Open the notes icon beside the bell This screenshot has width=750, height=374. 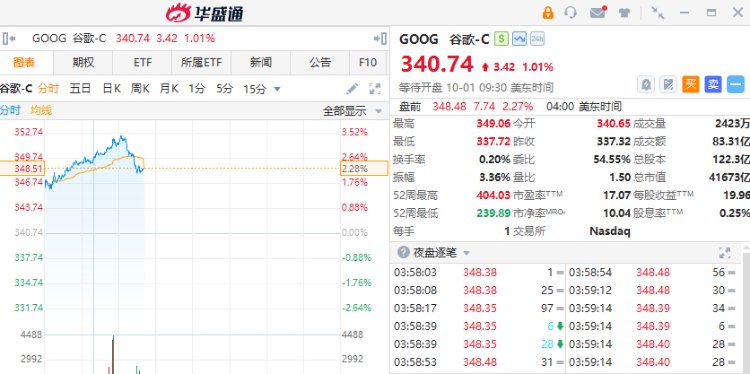668,85
